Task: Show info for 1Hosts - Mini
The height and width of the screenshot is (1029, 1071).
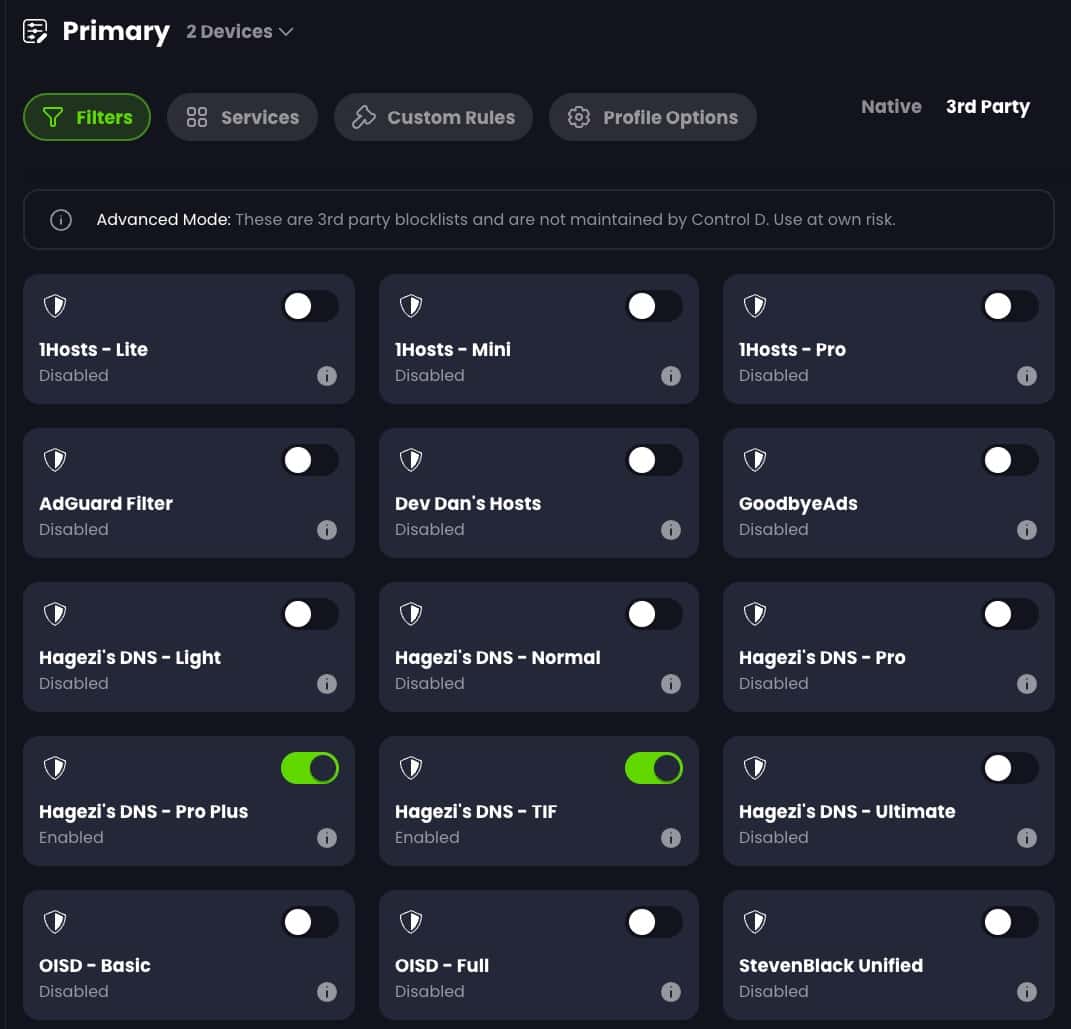Action: (671, 376)
